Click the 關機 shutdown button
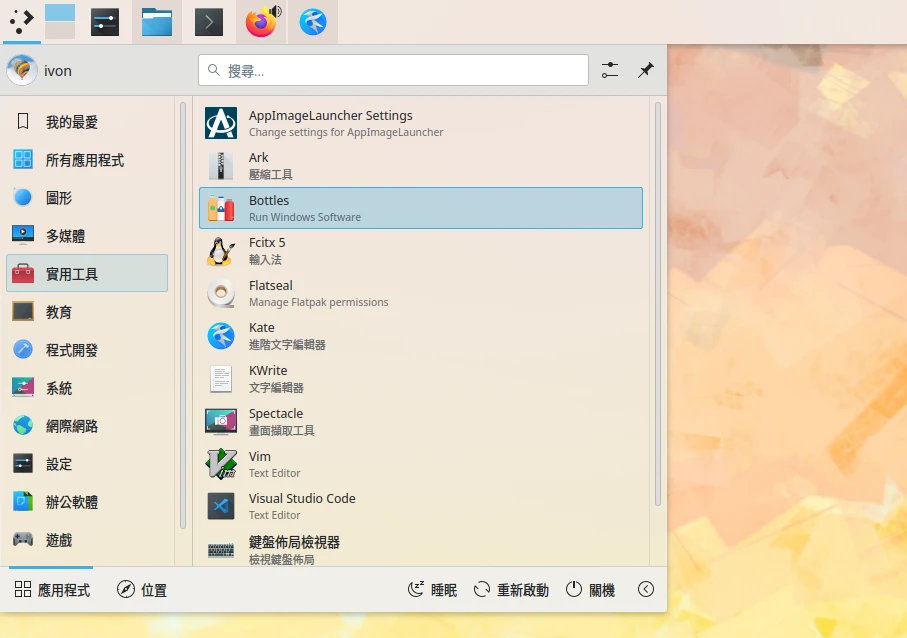The height and width of the screenshot is (638, 907). 590,590
